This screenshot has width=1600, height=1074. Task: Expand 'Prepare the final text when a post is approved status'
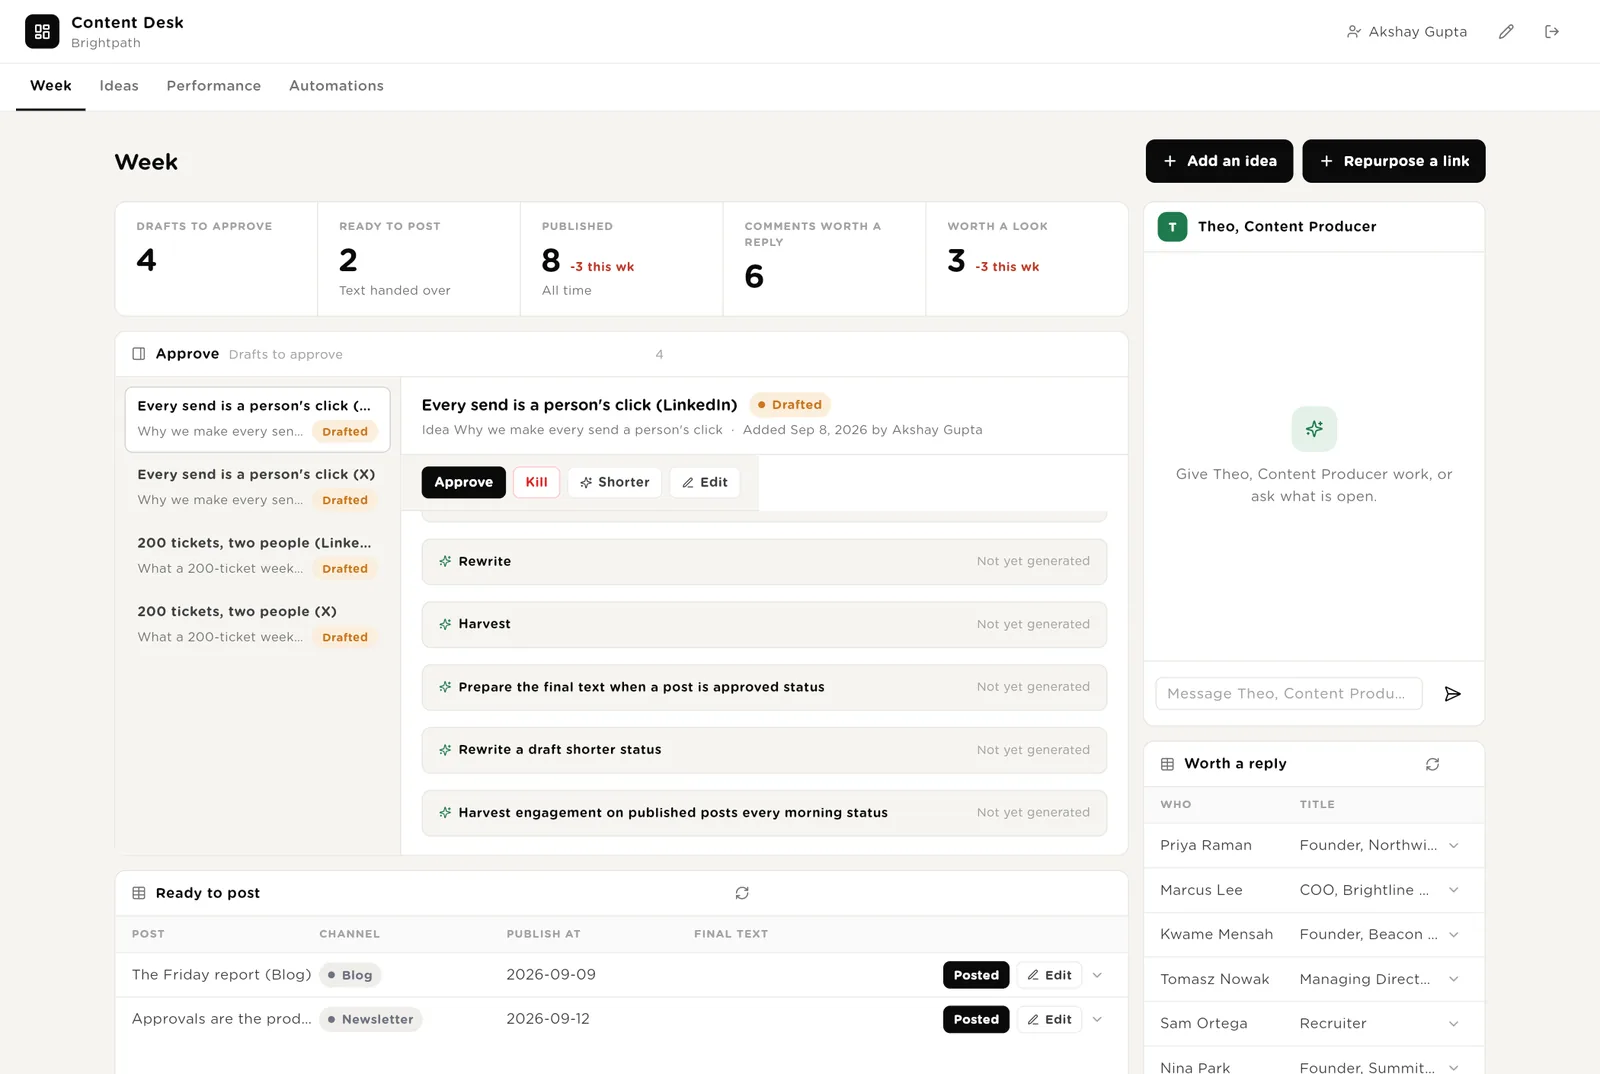(x=764, y=687)
